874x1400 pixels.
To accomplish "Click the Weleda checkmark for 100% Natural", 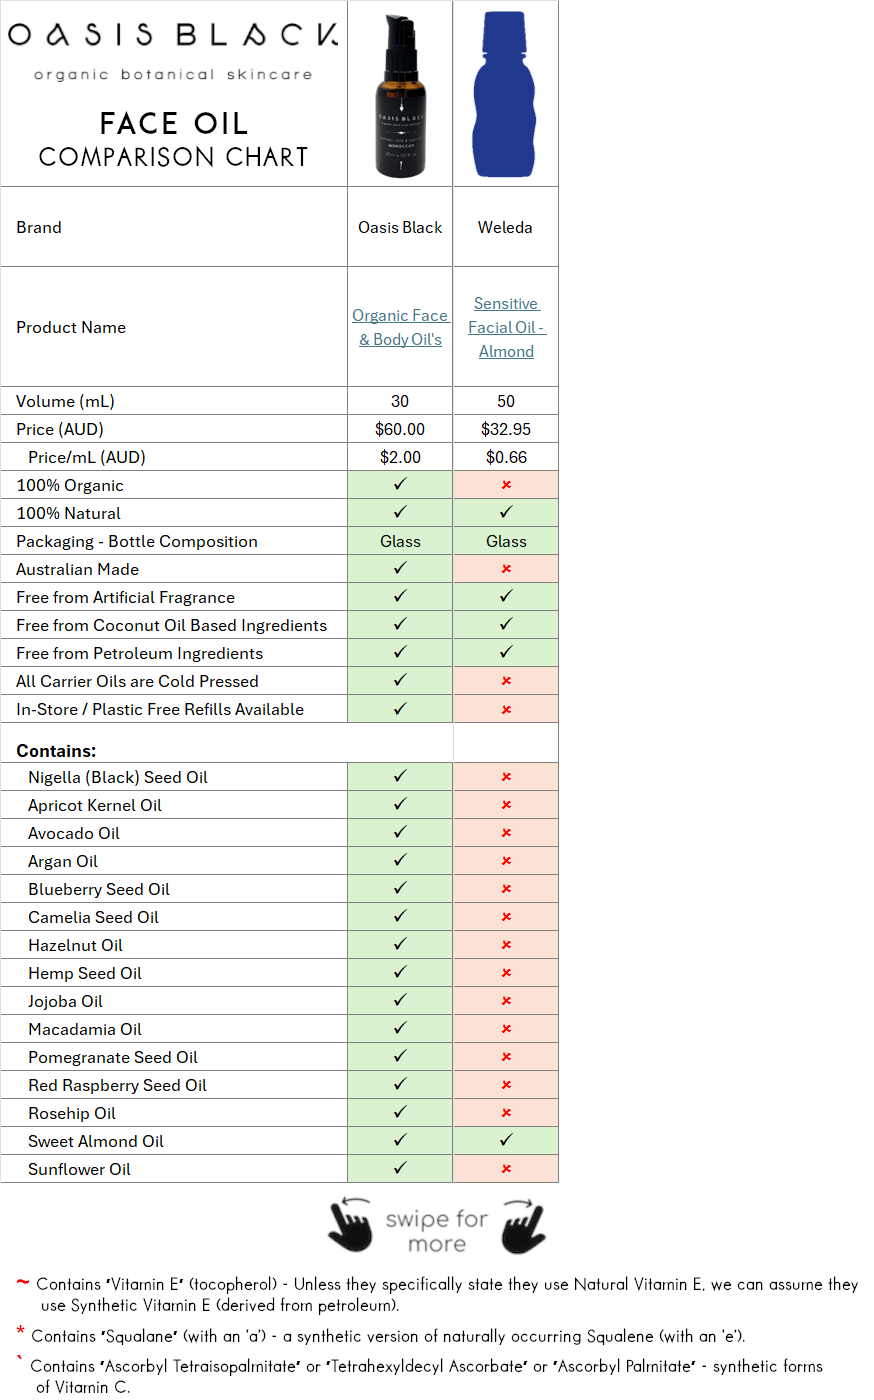I will coord(506,512).
